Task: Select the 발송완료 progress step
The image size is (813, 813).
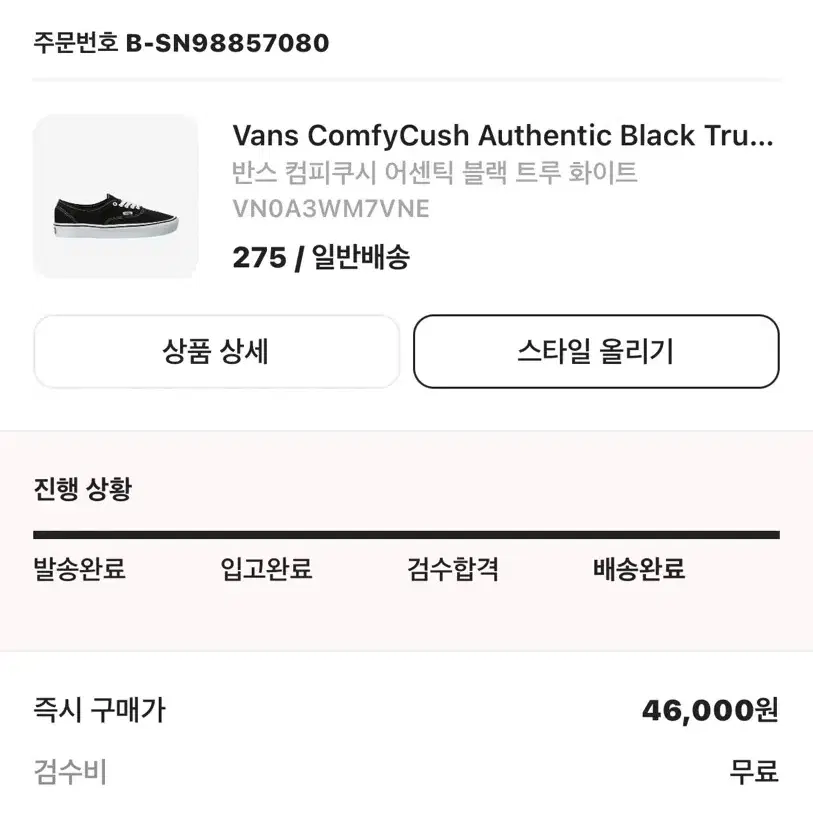Action: pyautogui.click(x=79, y=569)
